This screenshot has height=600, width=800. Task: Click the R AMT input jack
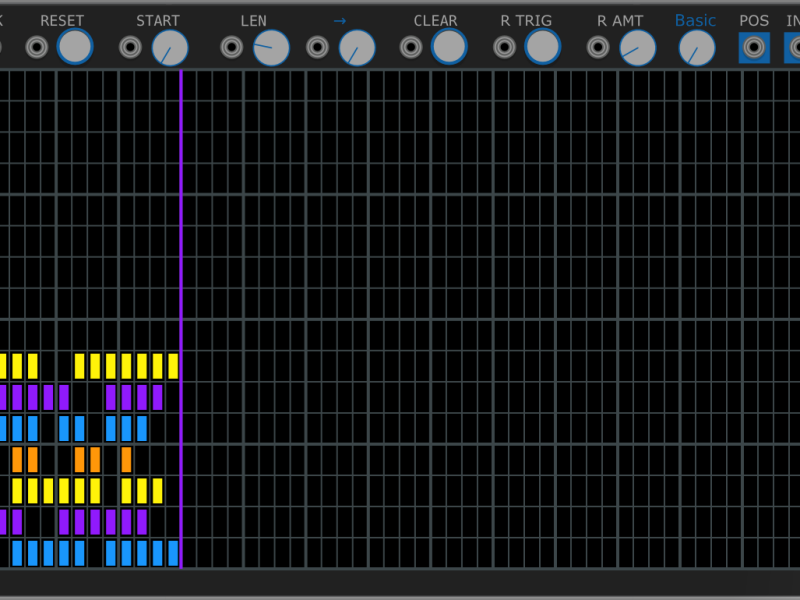click(x=598, y=47)
